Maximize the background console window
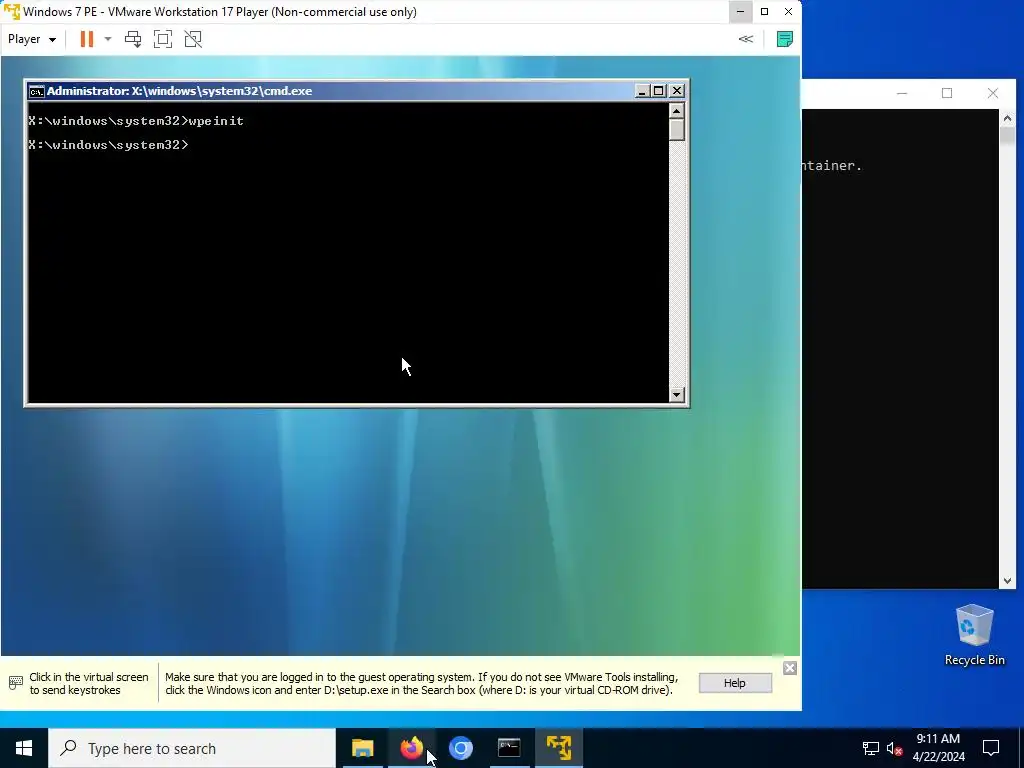The height and width of the screenshot is (768, 1024). click(947, 93)
